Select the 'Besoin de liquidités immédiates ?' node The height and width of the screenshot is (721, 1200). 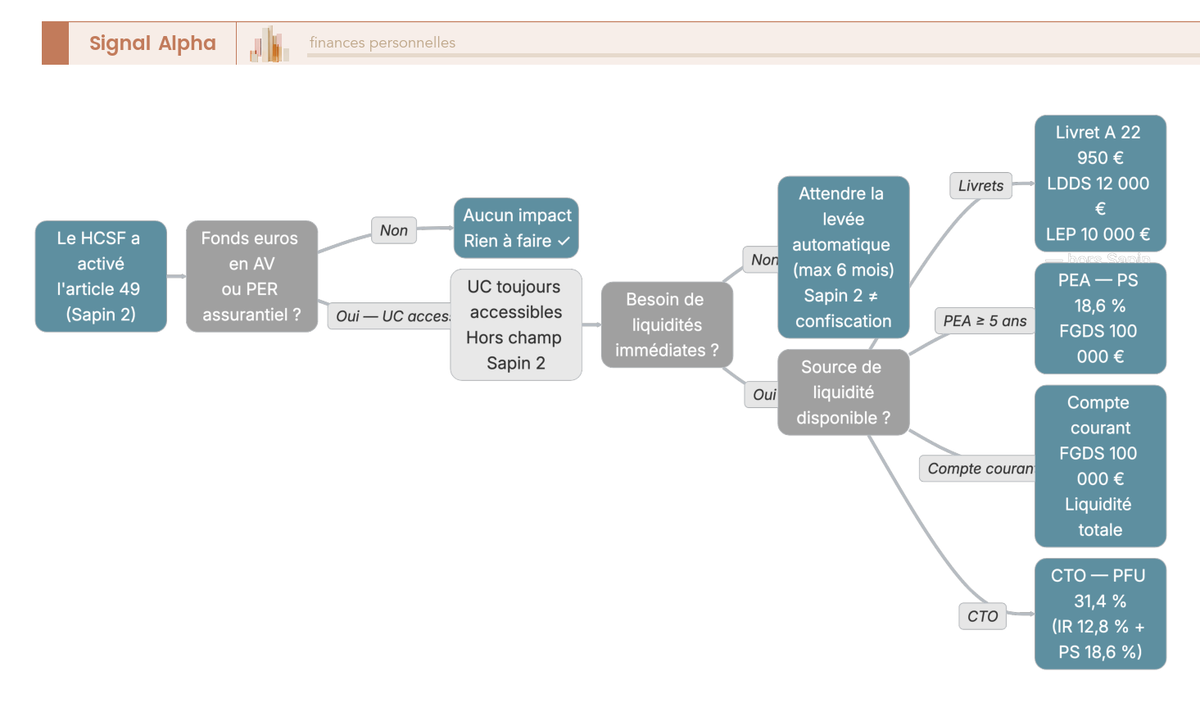coord(666,324)
